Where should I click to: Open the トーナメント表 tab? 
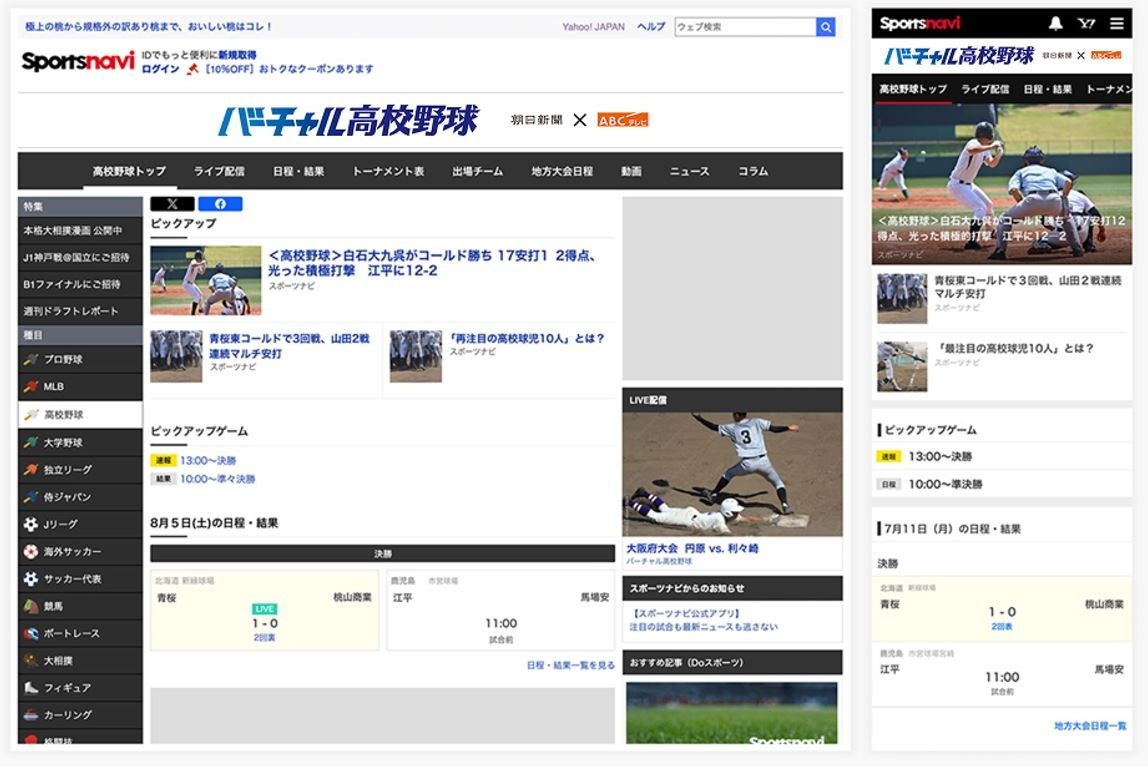[388, 171]
